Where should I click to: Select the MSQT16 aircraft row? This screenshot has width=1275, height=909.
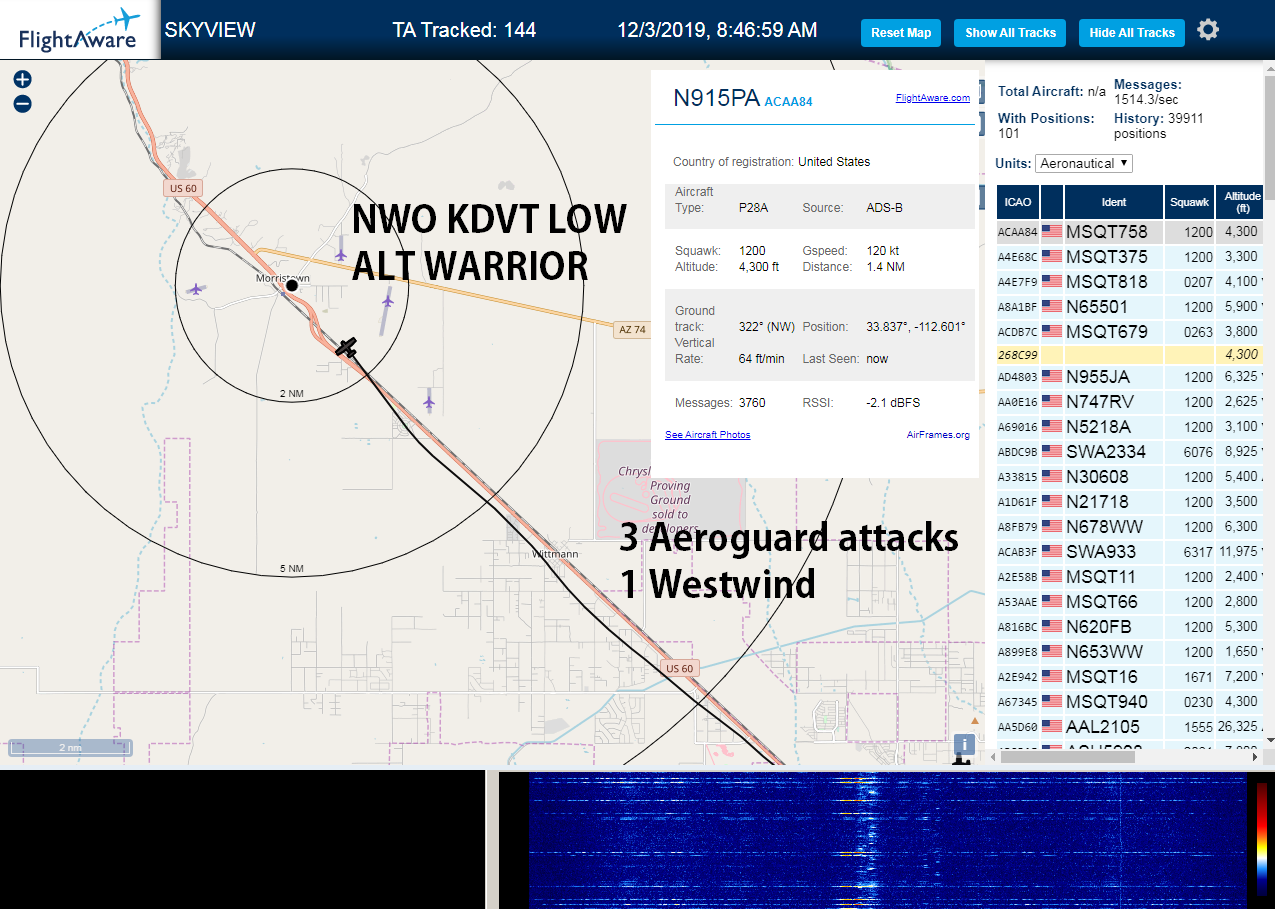click(1131, 677)
